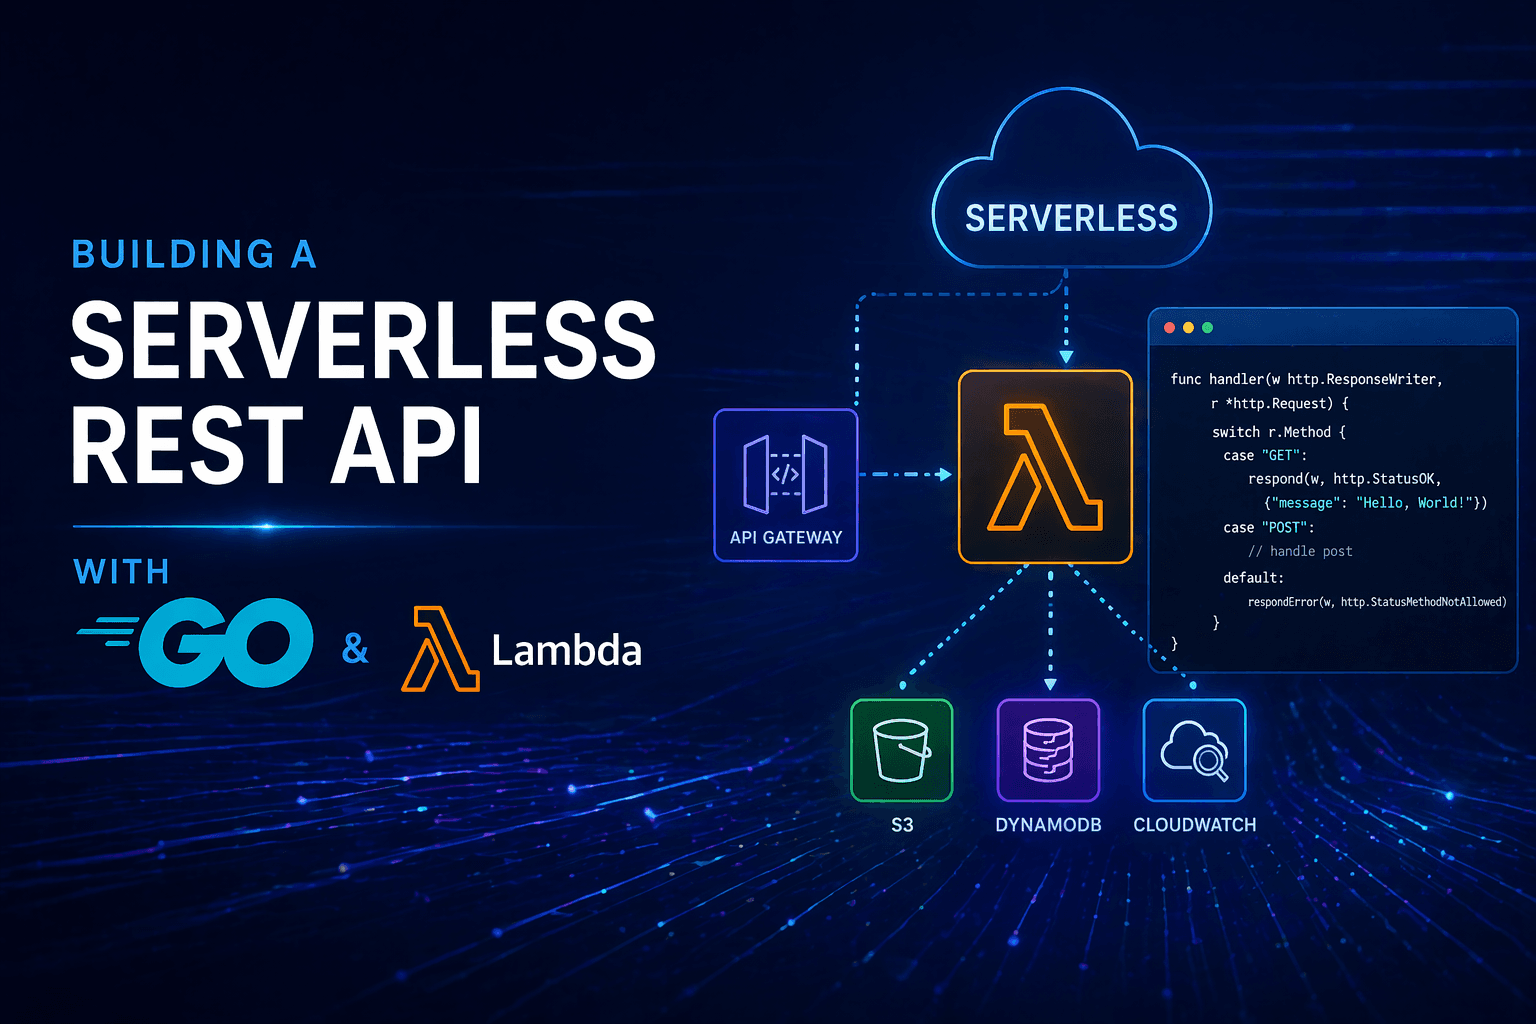Click the 'API GATEWAY' label
Viewport: 1536px width, 1024px height.
click(x=786, y=538)
